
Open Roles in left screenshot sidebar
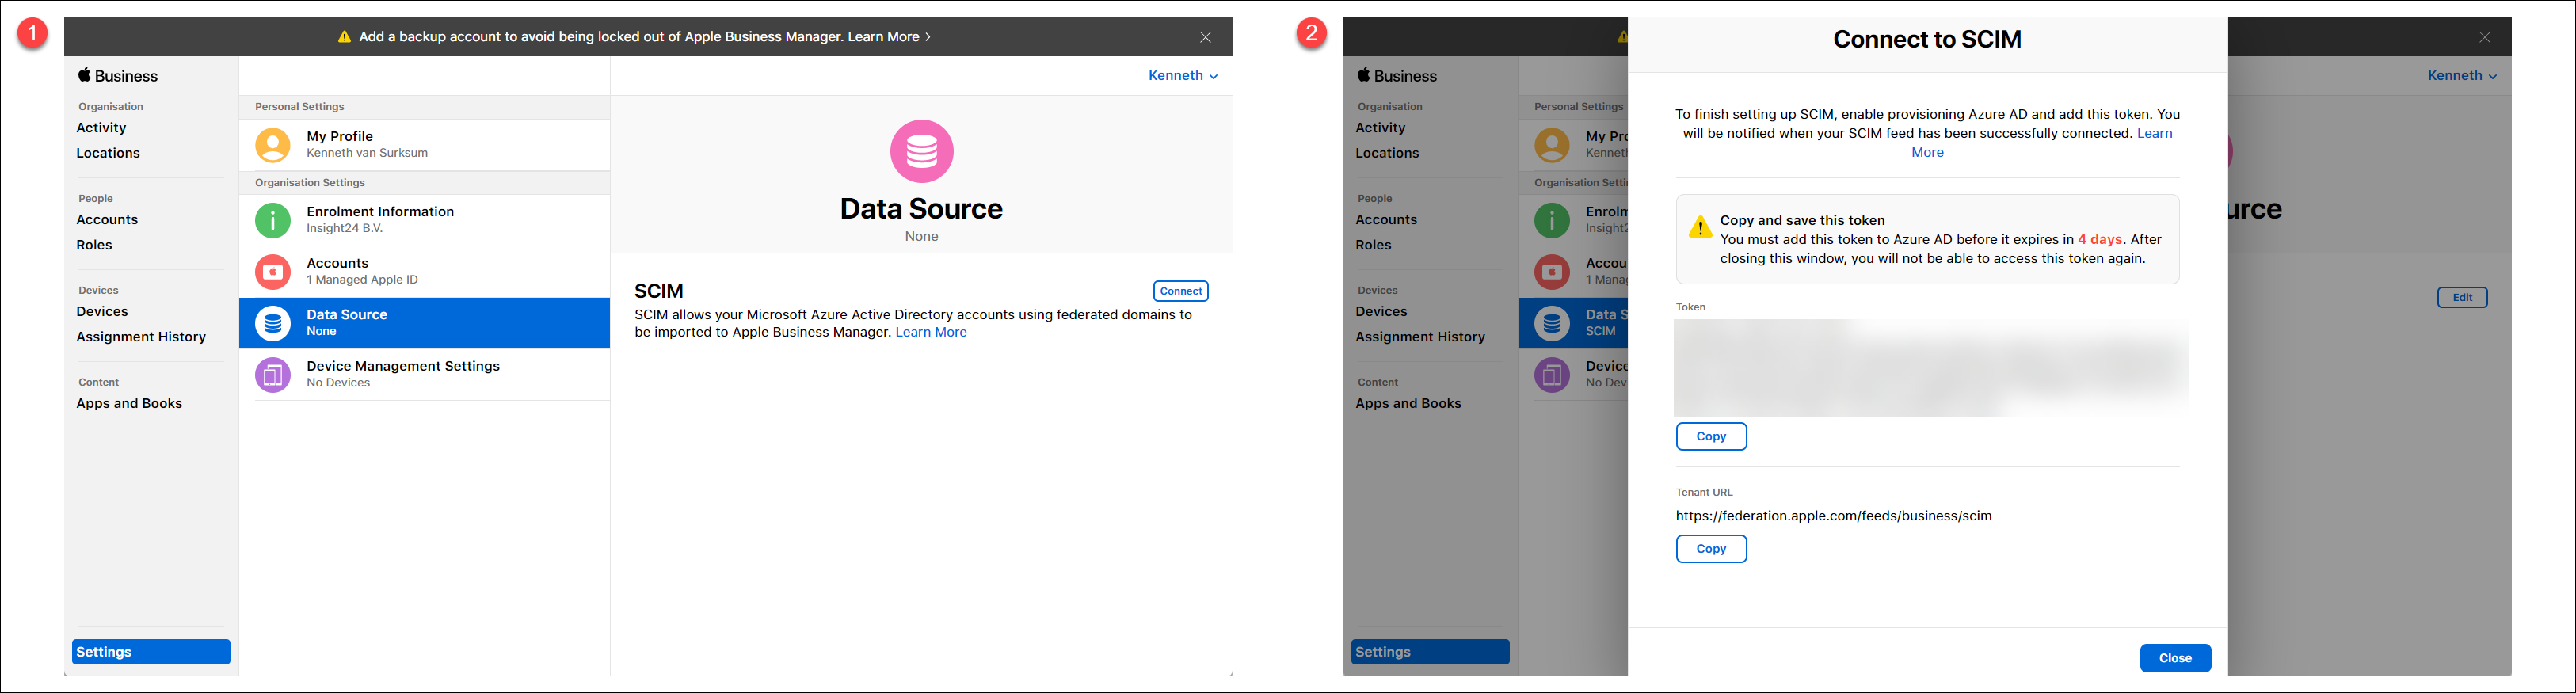(94, 245)
